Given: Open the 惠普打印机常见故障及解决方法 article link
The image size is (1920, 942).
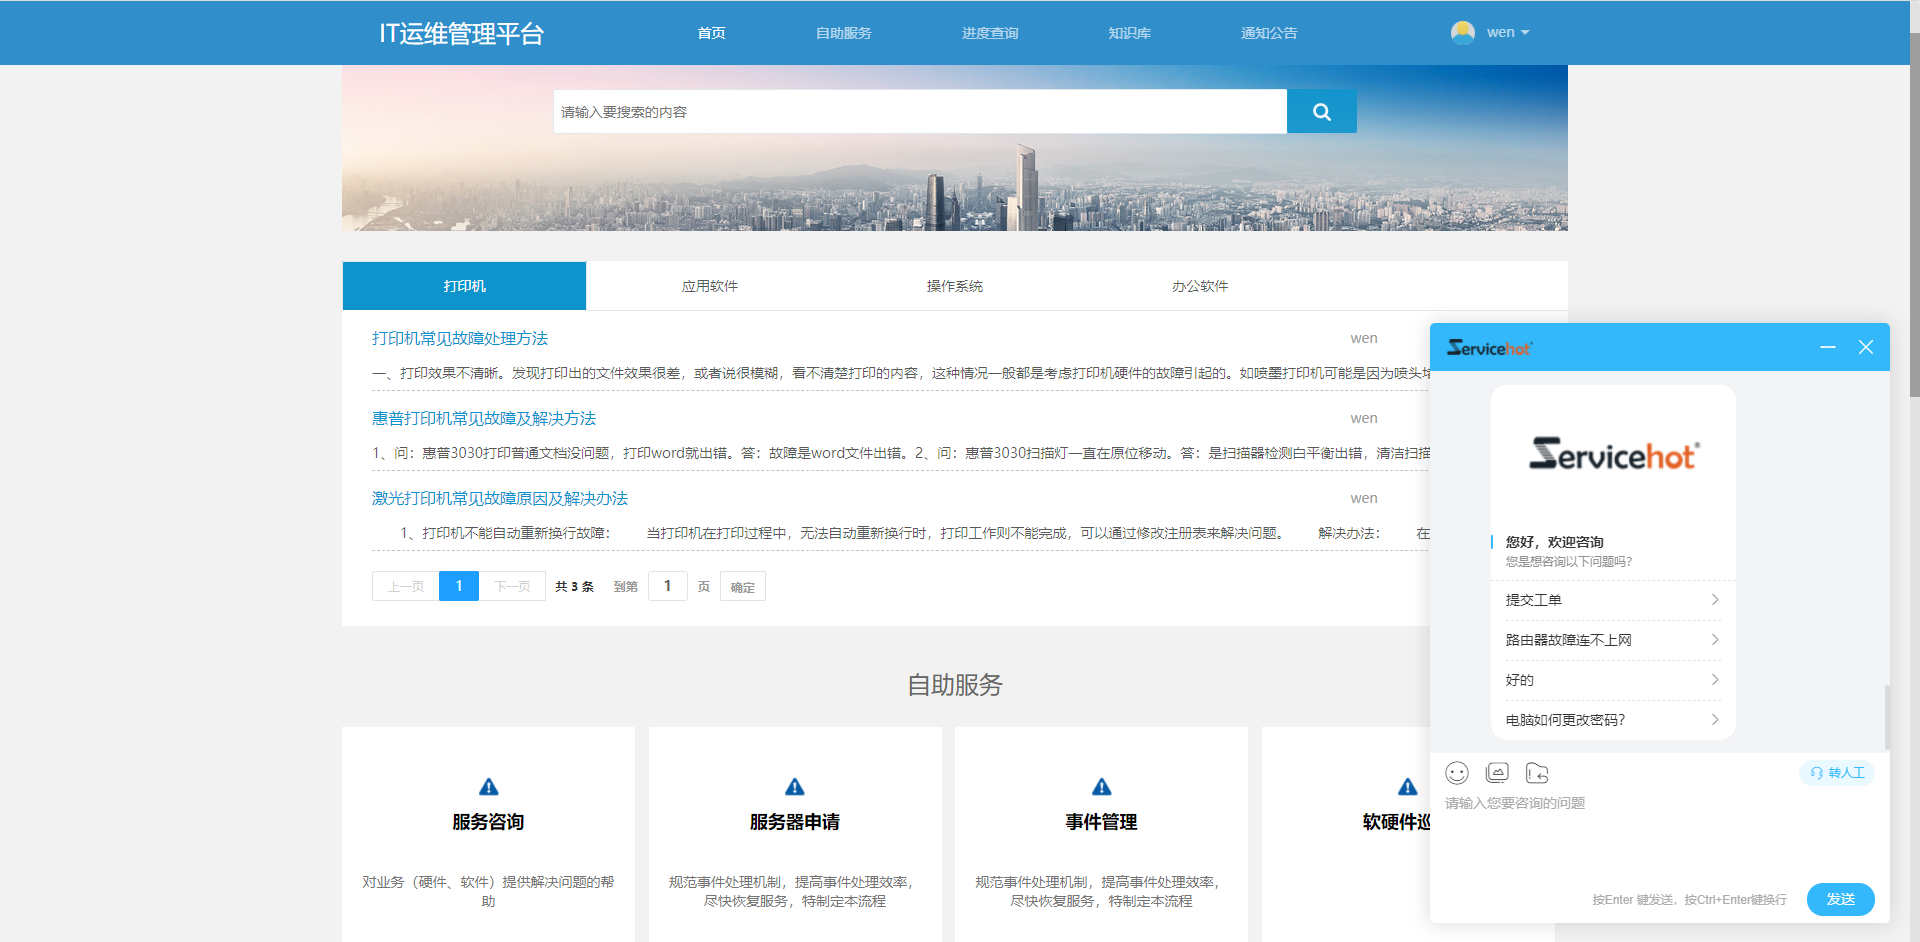Looking at the screenshot, I should (x=483, y=418).
